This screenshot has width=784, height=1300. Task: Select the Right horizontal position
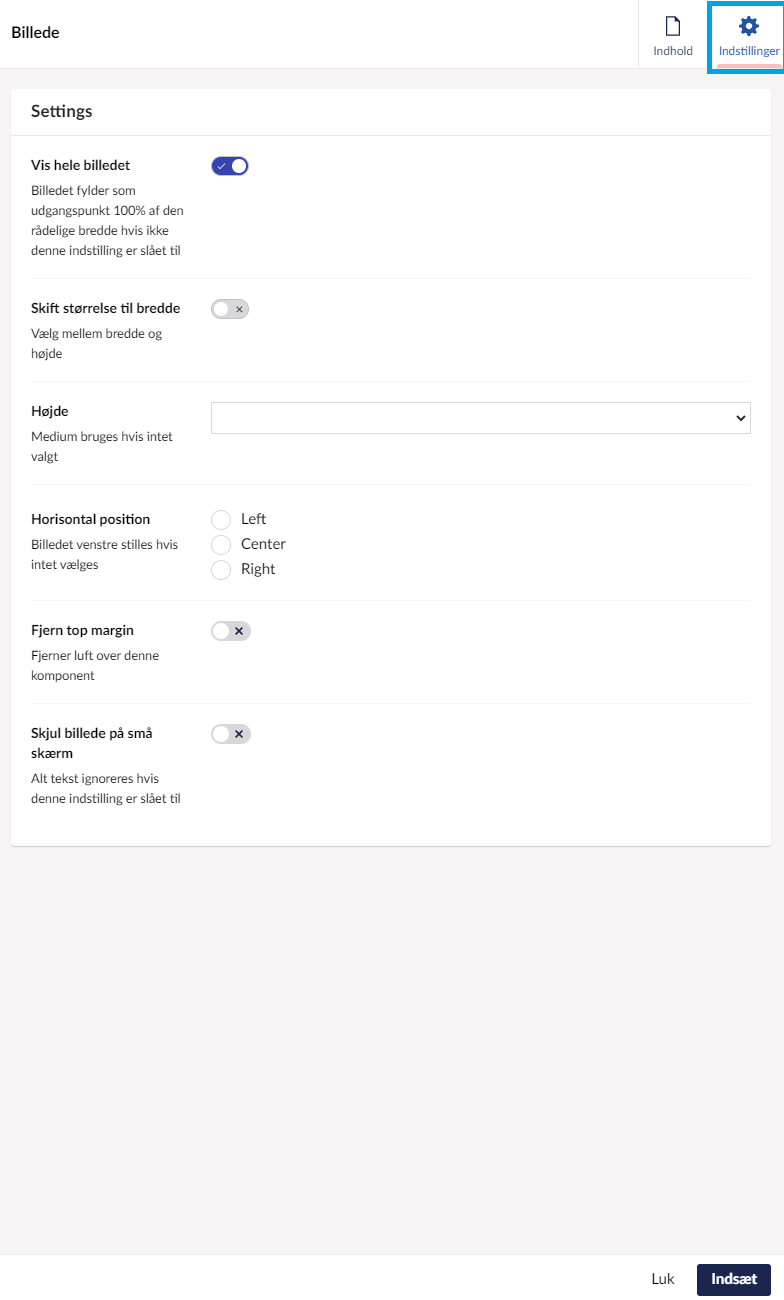[x=221, y=569]
